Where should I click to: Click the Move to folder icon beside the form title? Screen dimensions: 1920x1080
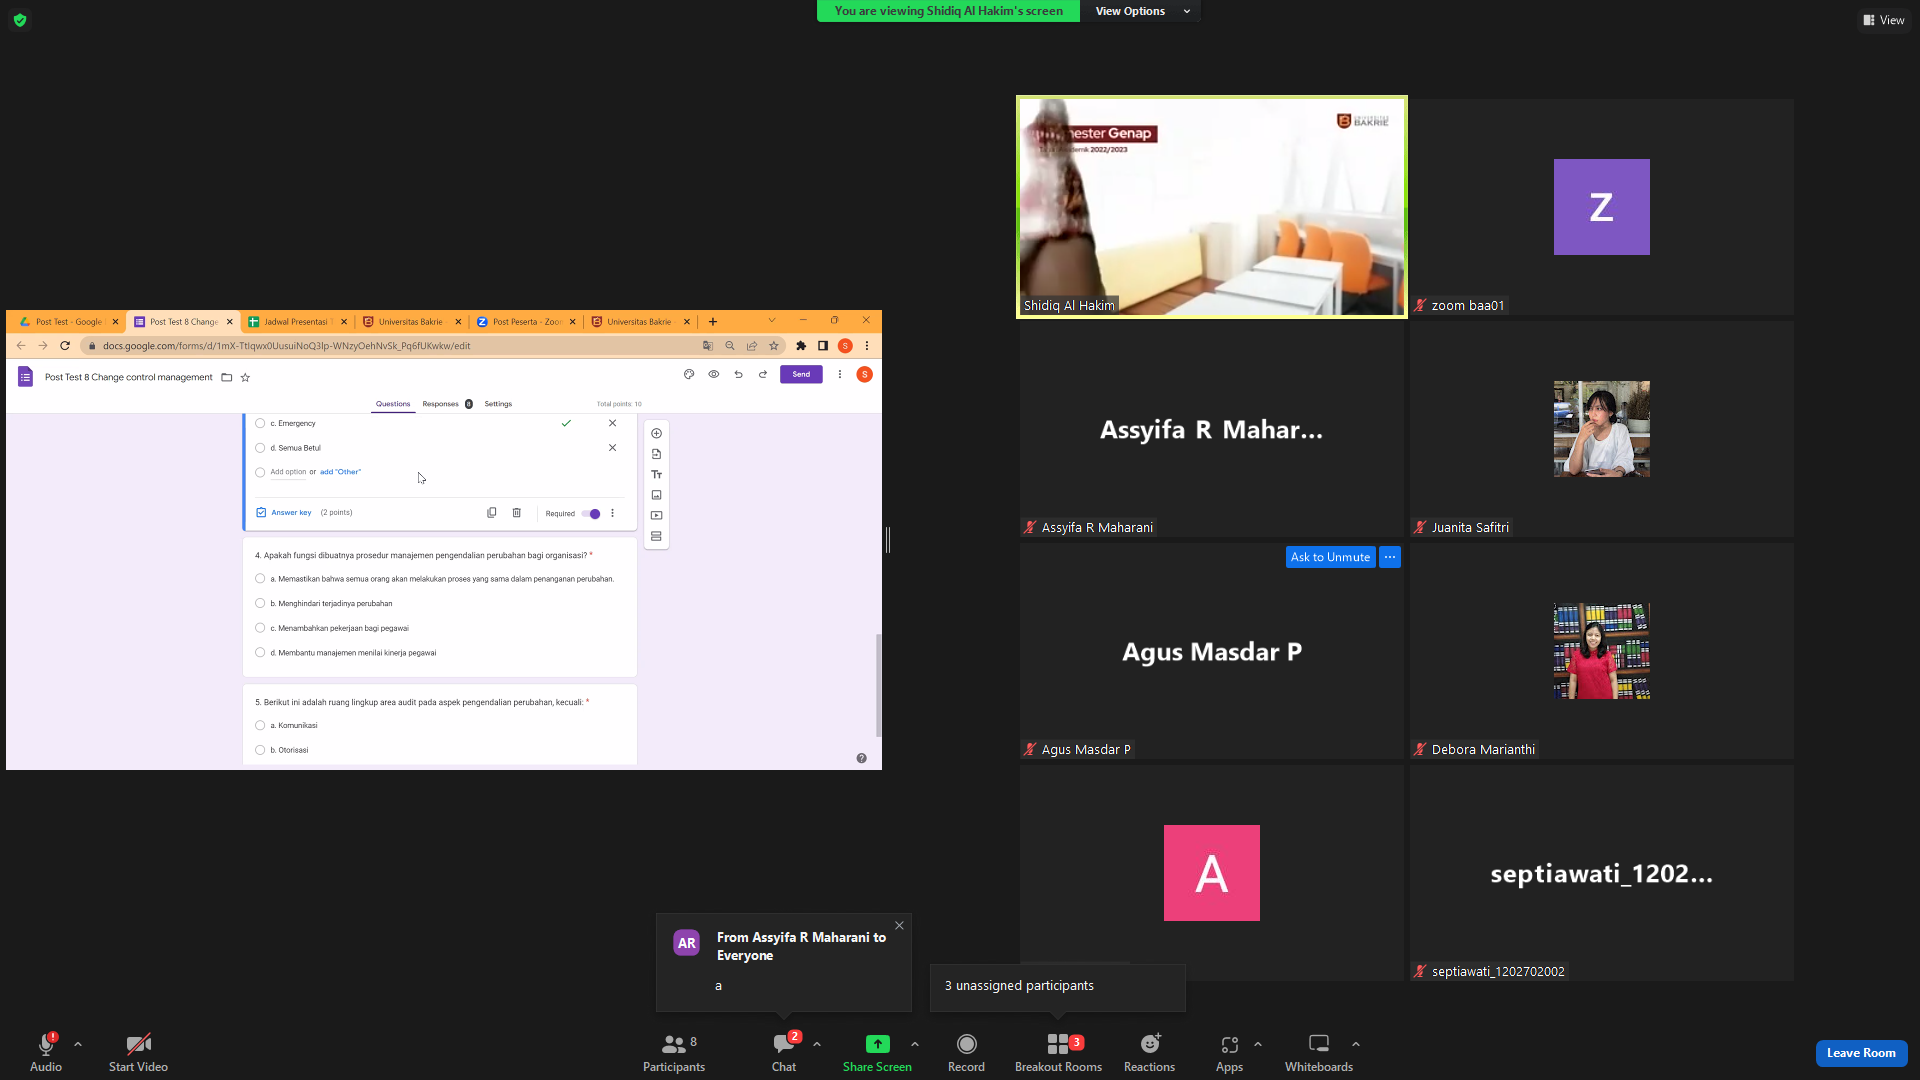[x=227, y=377]
